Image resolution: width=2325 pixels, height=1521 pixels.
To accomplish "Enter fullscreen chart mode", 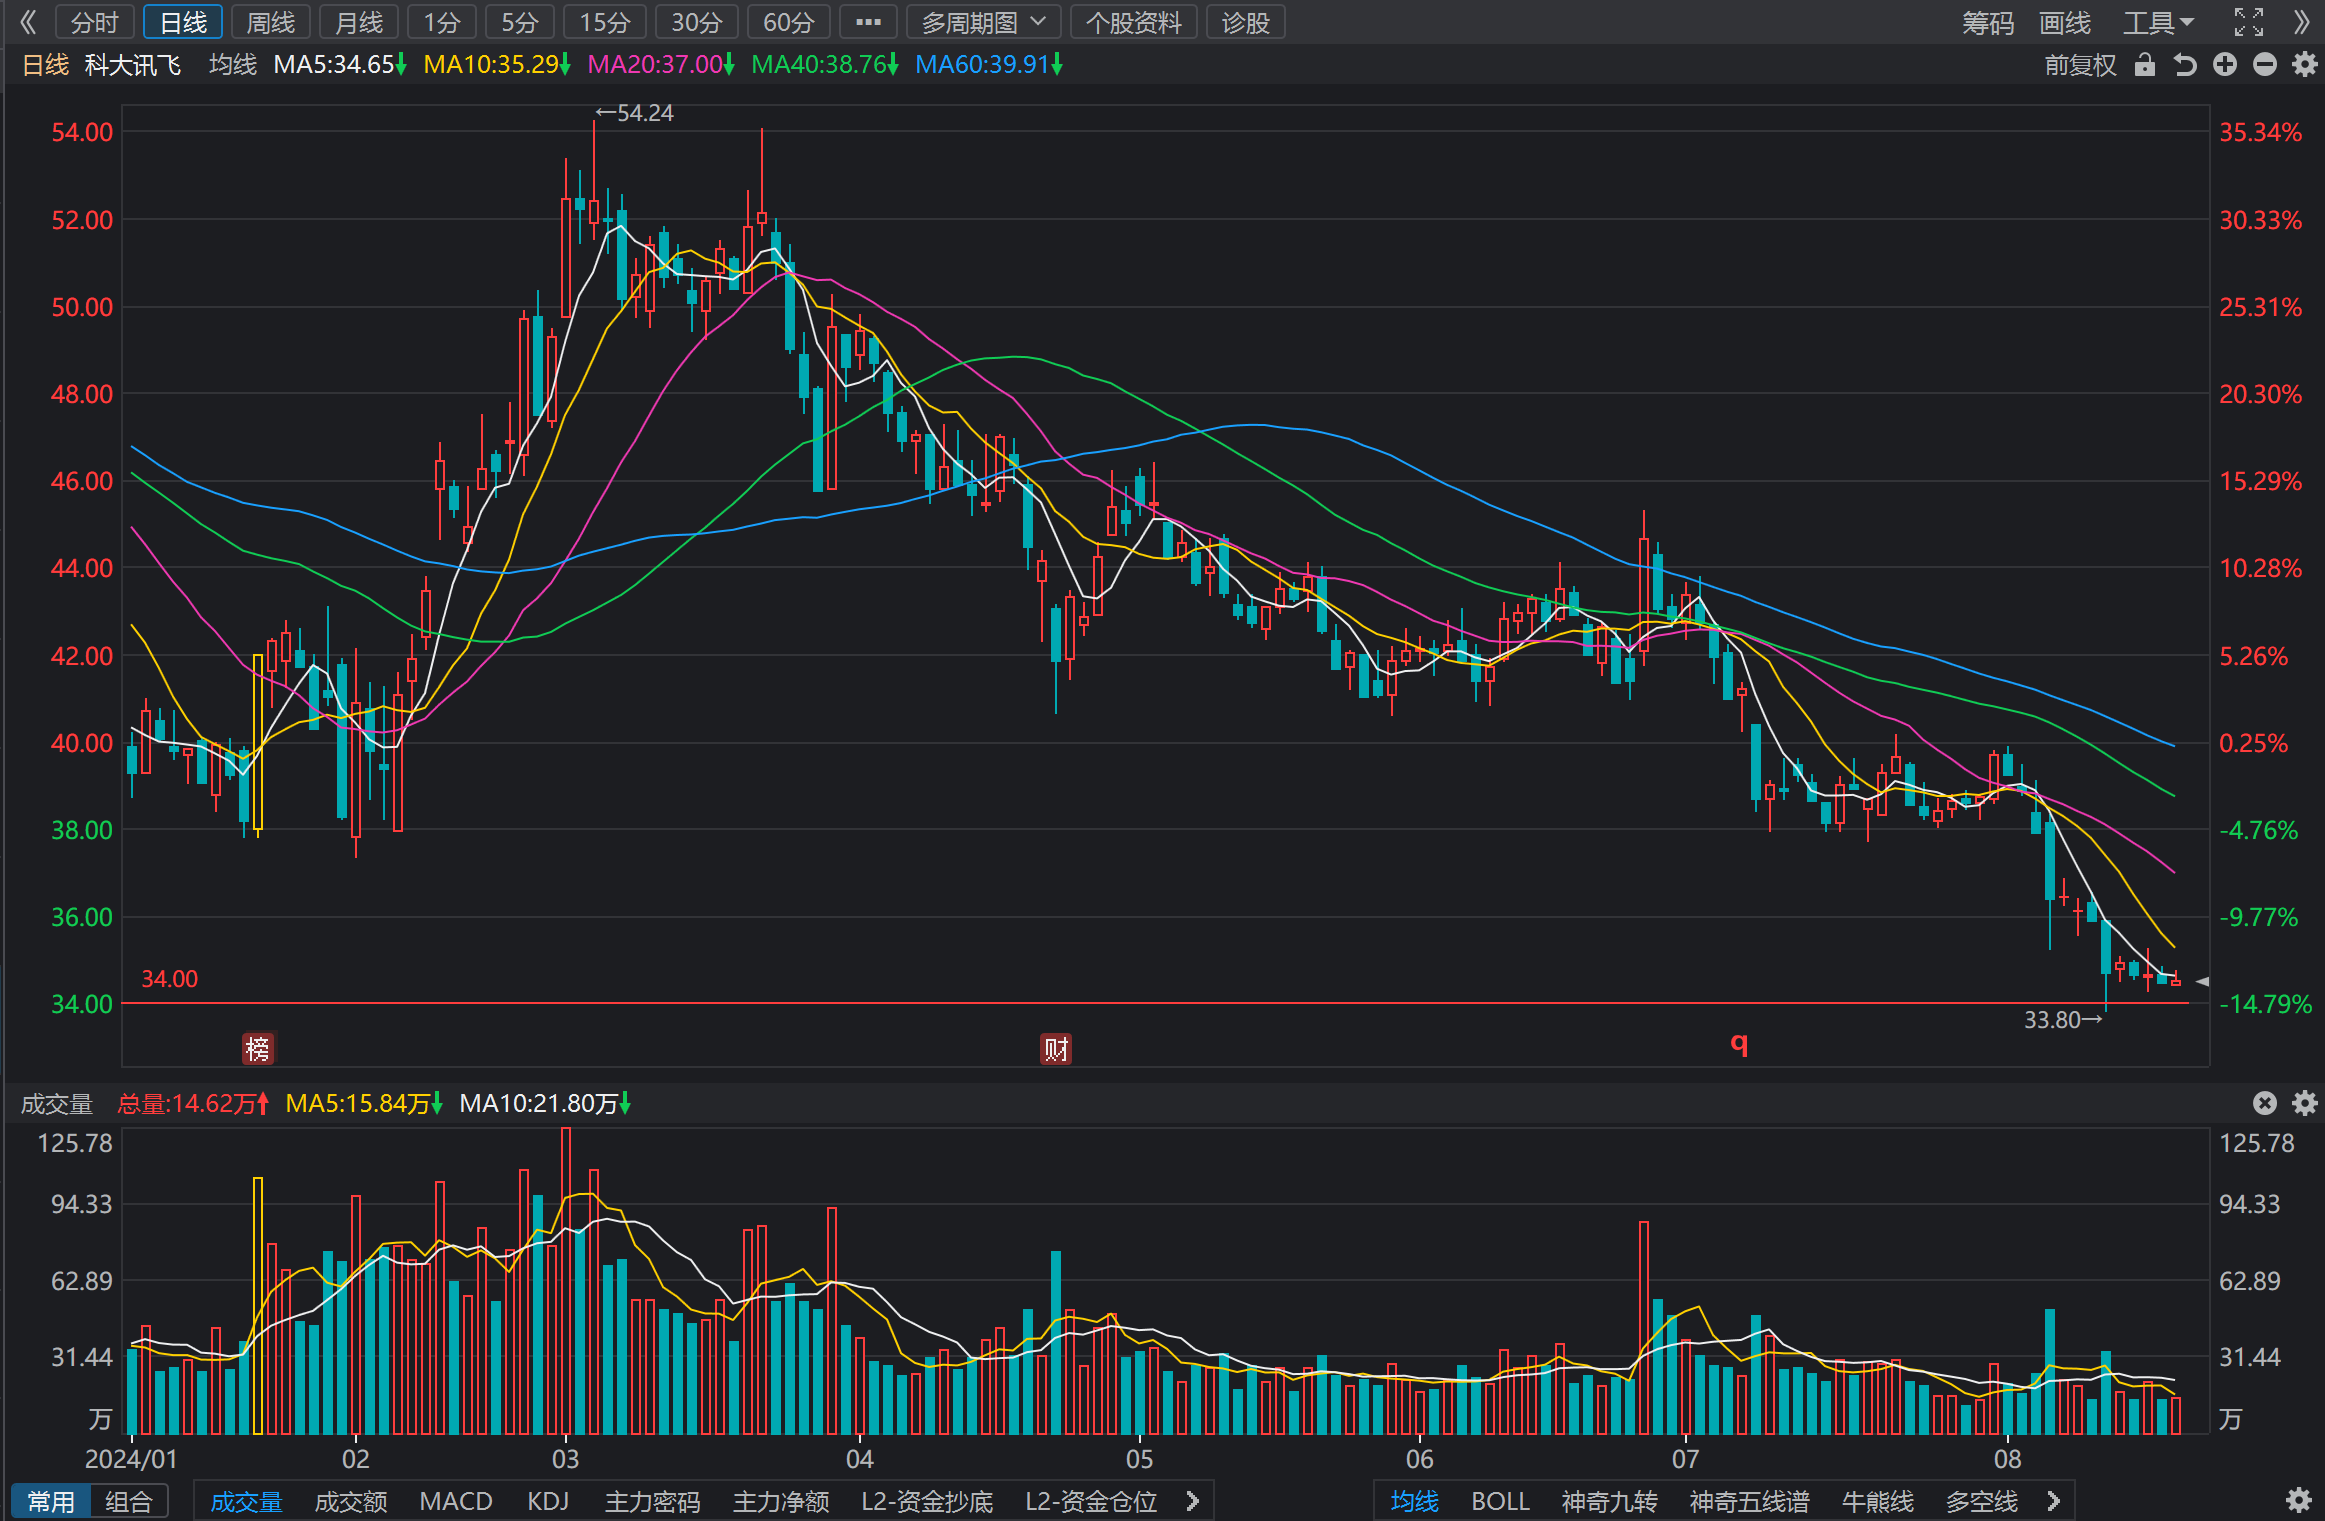I will 2249,22.
